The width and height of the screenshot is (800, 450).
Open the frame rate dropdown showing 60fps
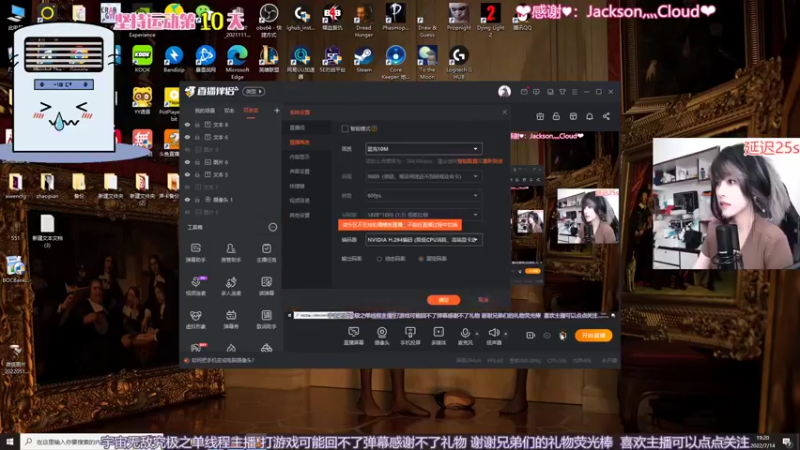tap(423, 195)
